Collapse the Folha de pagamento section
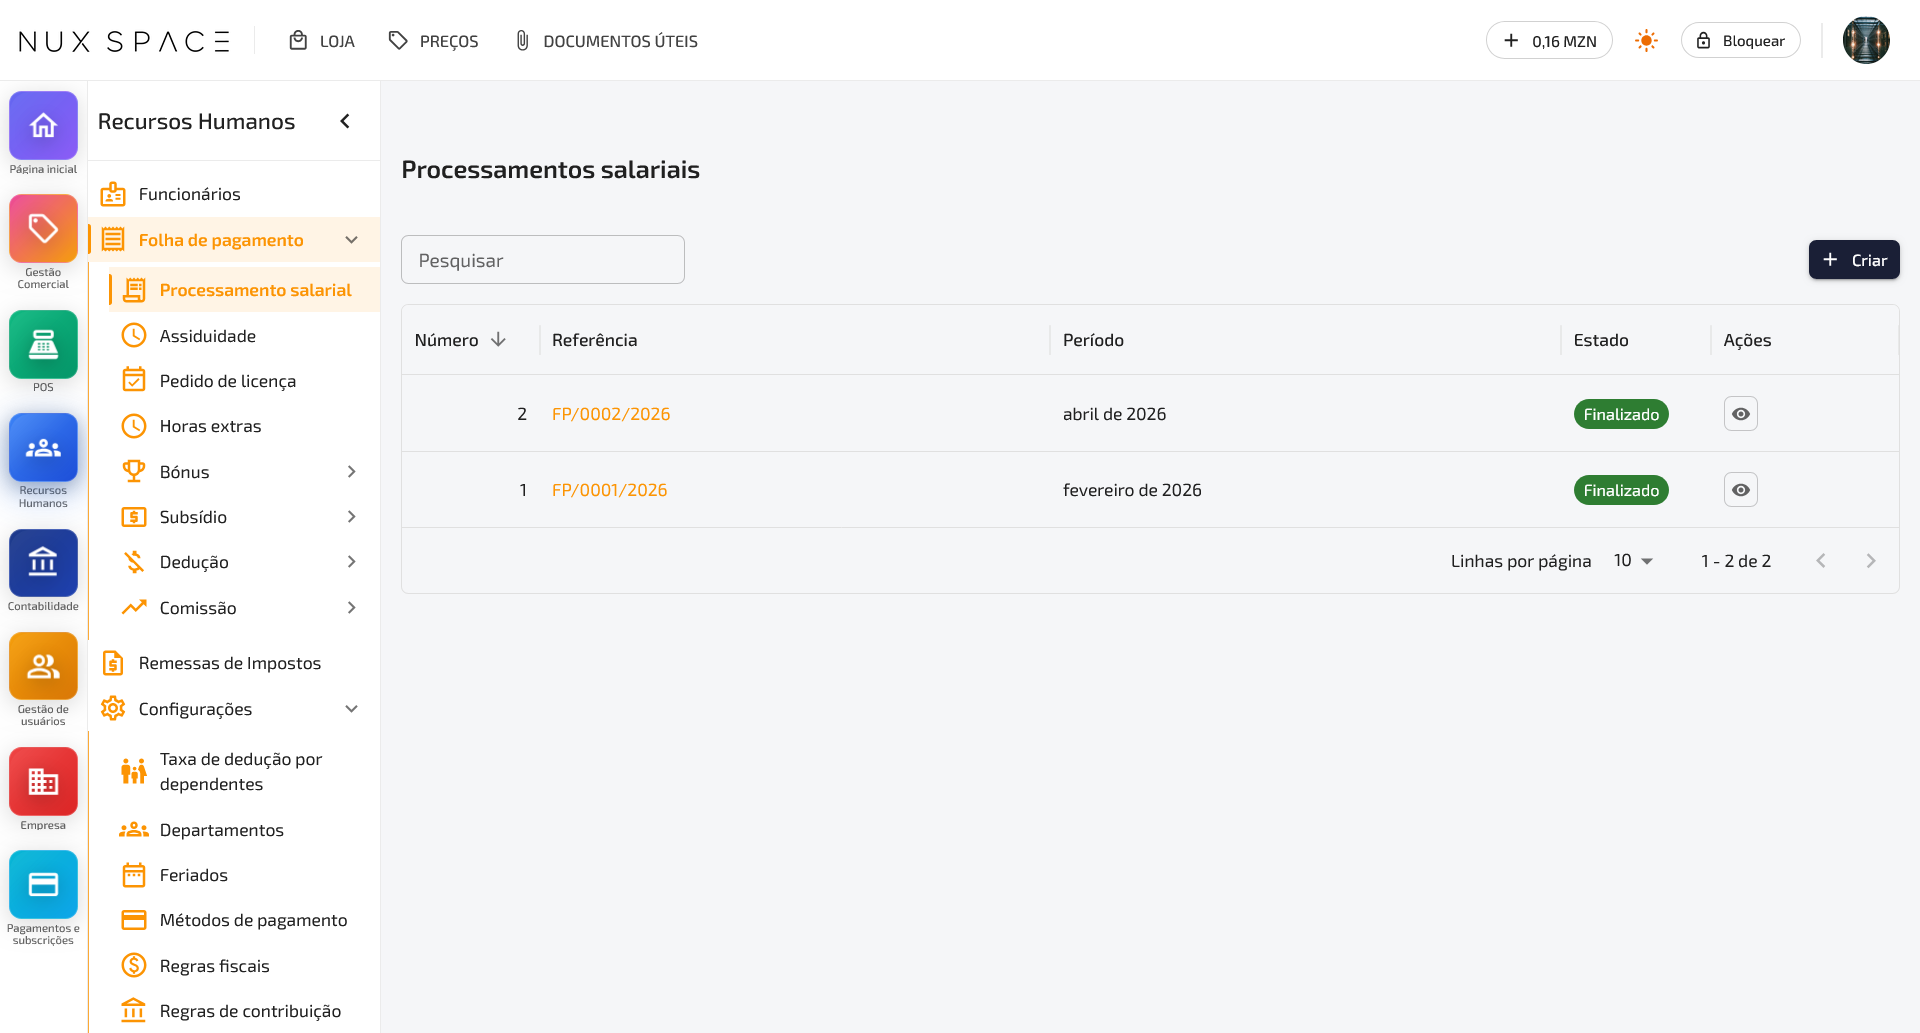This screenshot has height=1033, width=1920. pos(351,240)
